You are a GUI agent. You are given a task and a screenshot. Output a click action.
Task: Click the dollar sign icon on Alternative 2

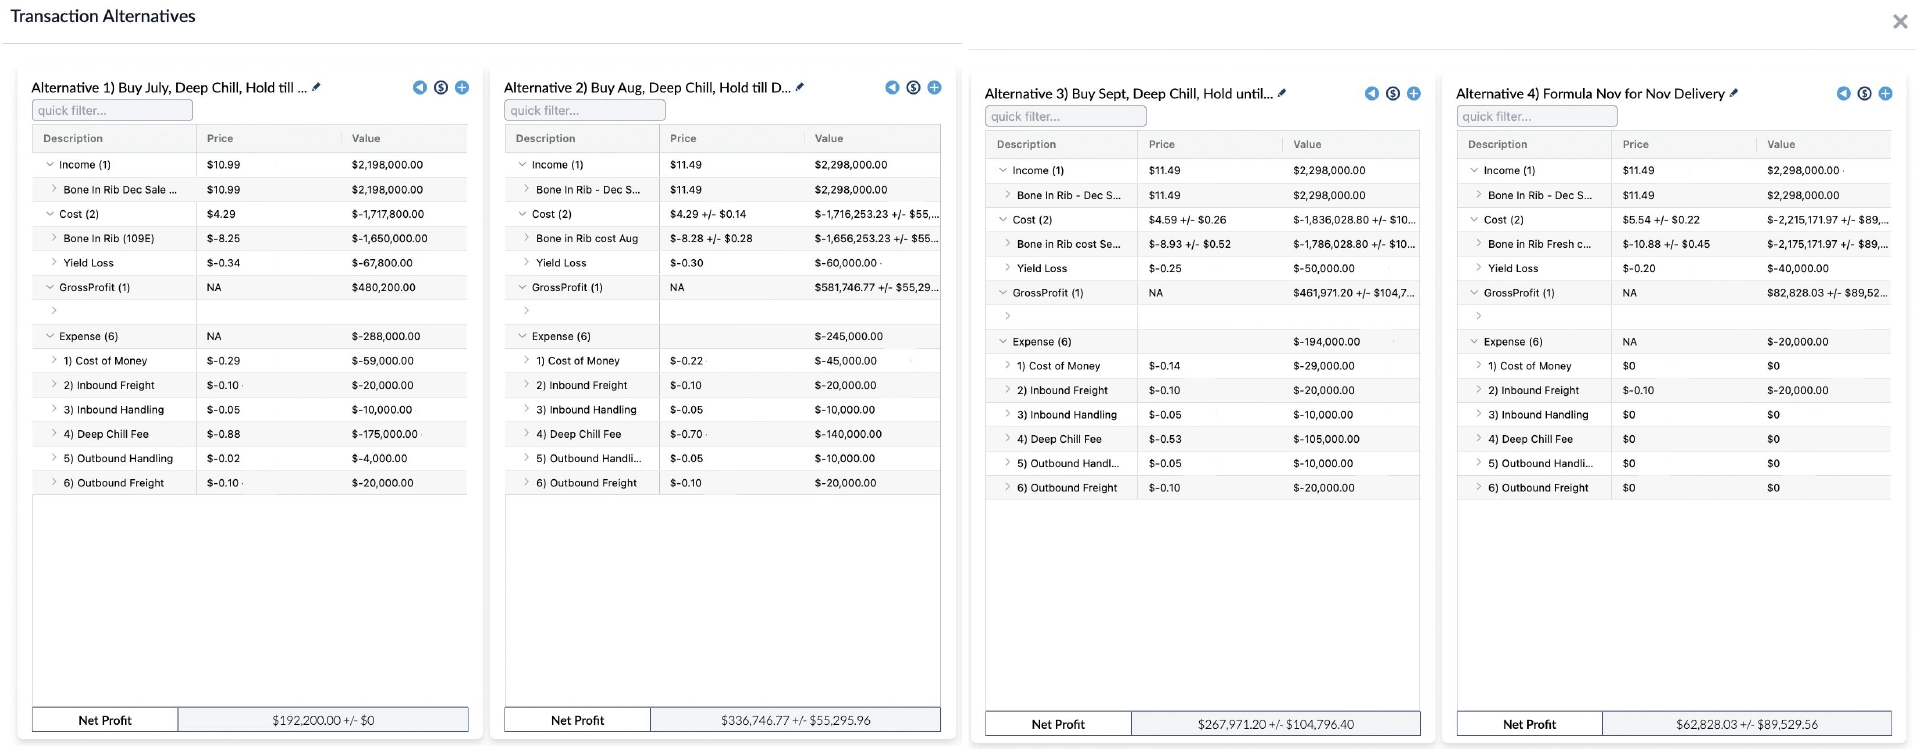[x=913, y=88]
